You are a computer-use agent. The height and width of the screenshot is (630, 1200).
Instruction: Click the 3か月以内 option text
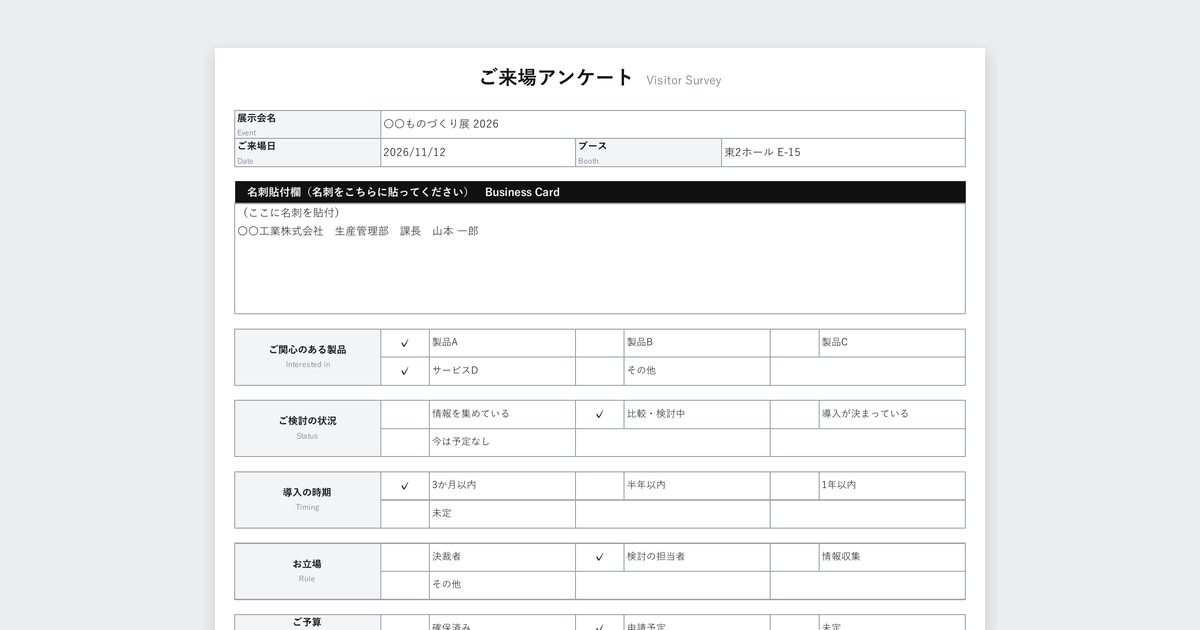454,485
